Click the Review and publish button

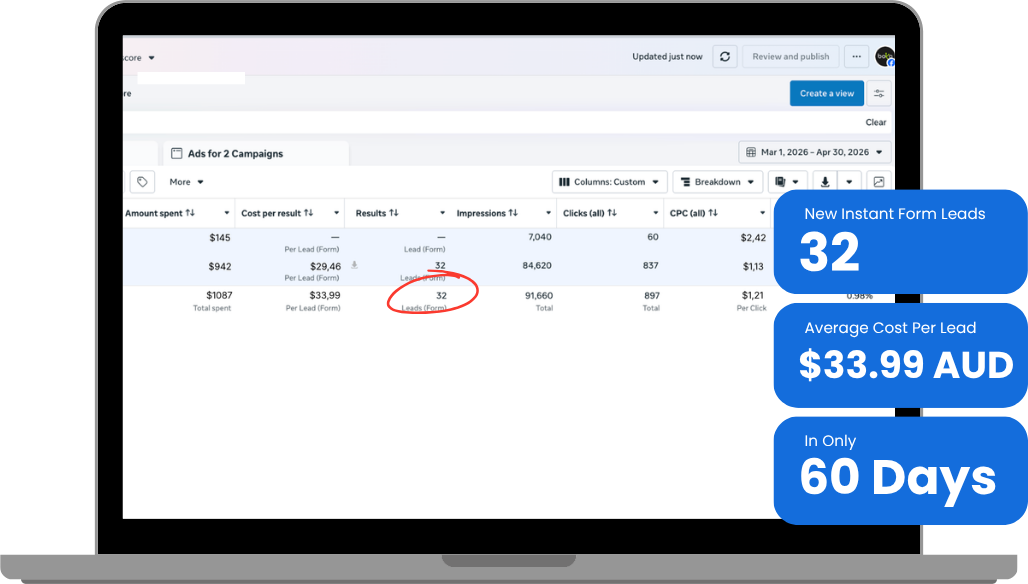coord(791,56)
